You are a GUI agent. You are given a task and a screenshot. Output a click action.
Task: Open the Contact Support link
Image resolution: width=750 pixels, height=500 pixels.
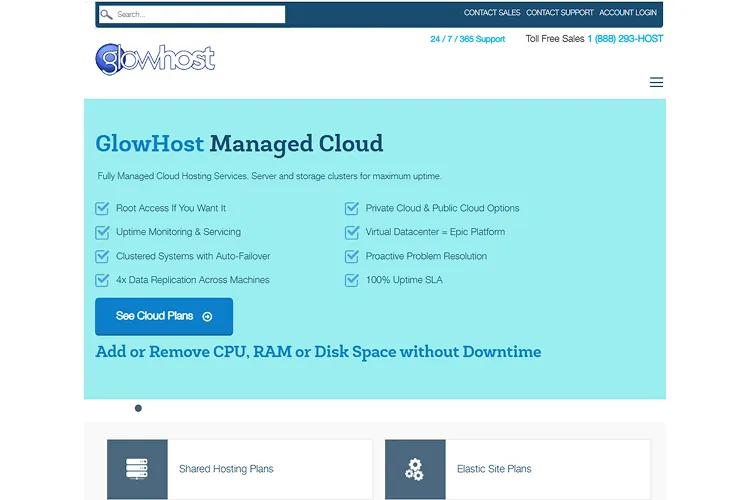(x=560, y=13)
